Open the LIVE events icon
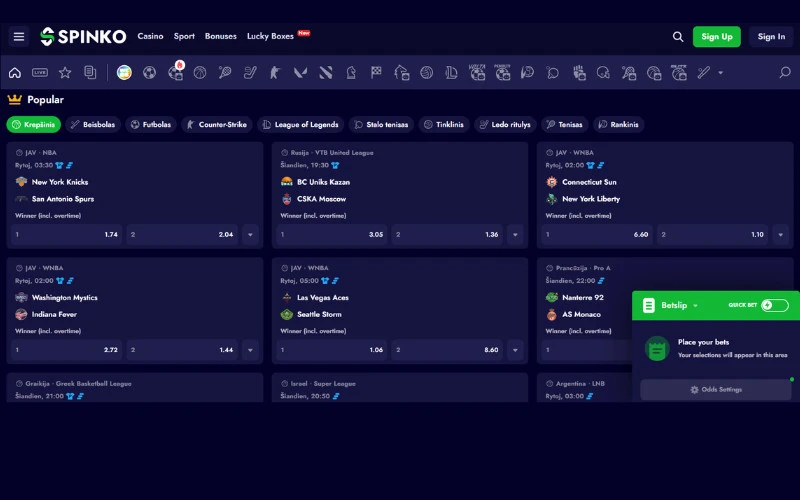Screen dimensions: 800x500 (40, 73)
